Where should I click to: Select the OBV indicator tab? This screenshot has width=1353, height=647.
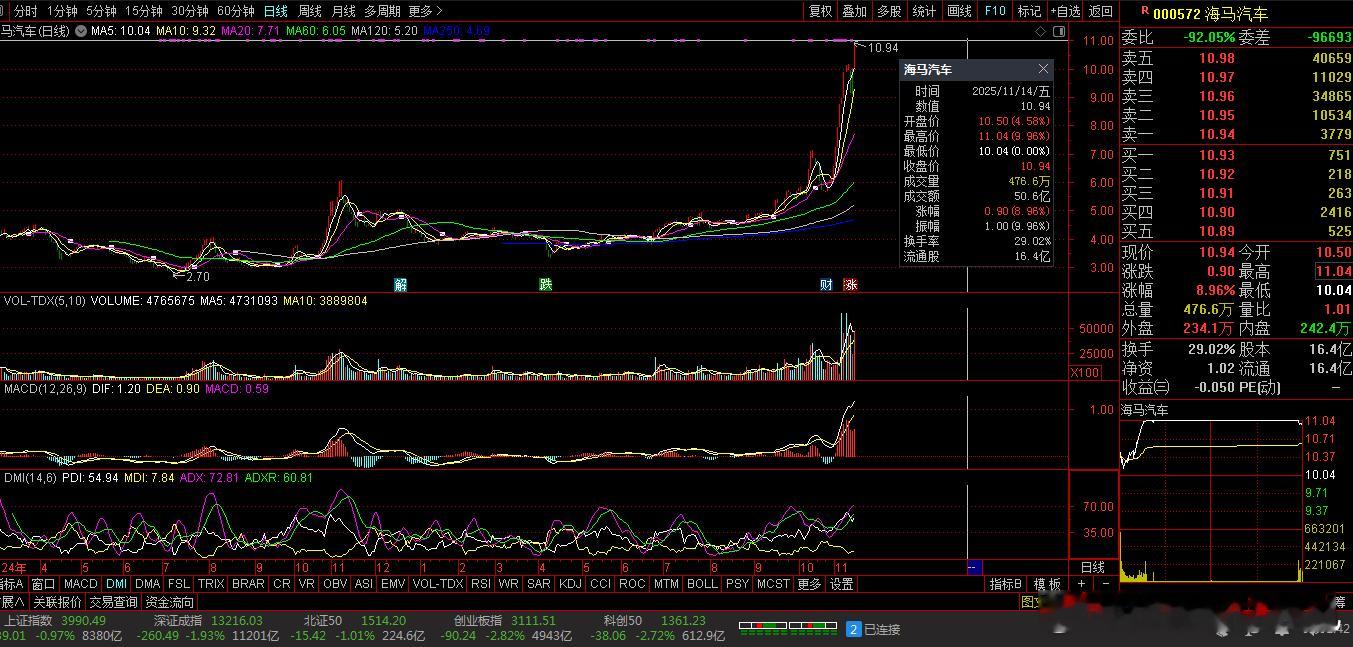point(335,584)
